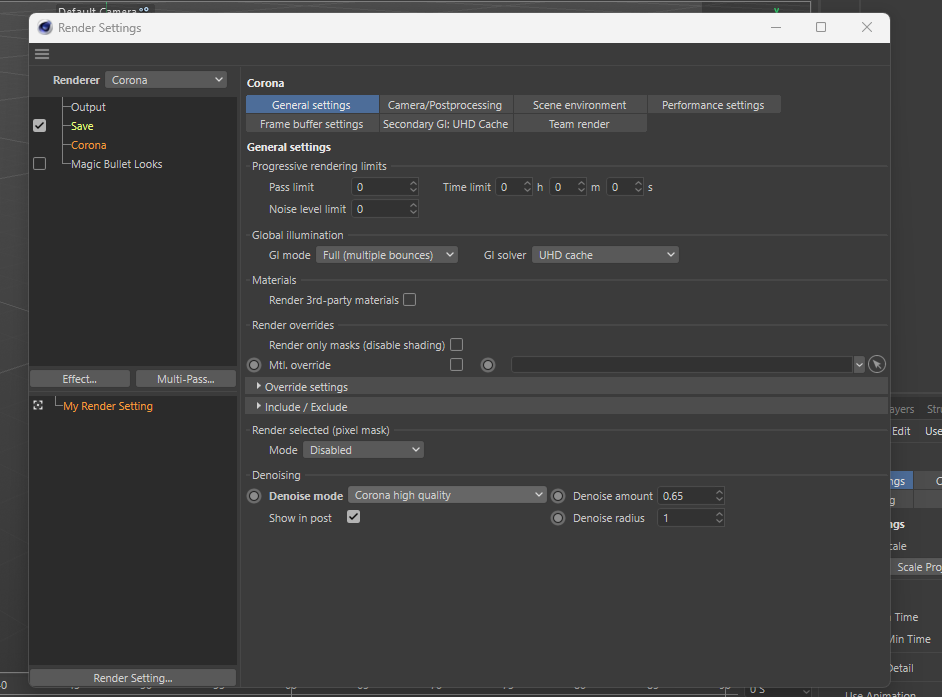942x697 pixels.
Task: Click the Cinema 4D logo icon in title bar
Action: pyautogui.click(x=45, y=28)
